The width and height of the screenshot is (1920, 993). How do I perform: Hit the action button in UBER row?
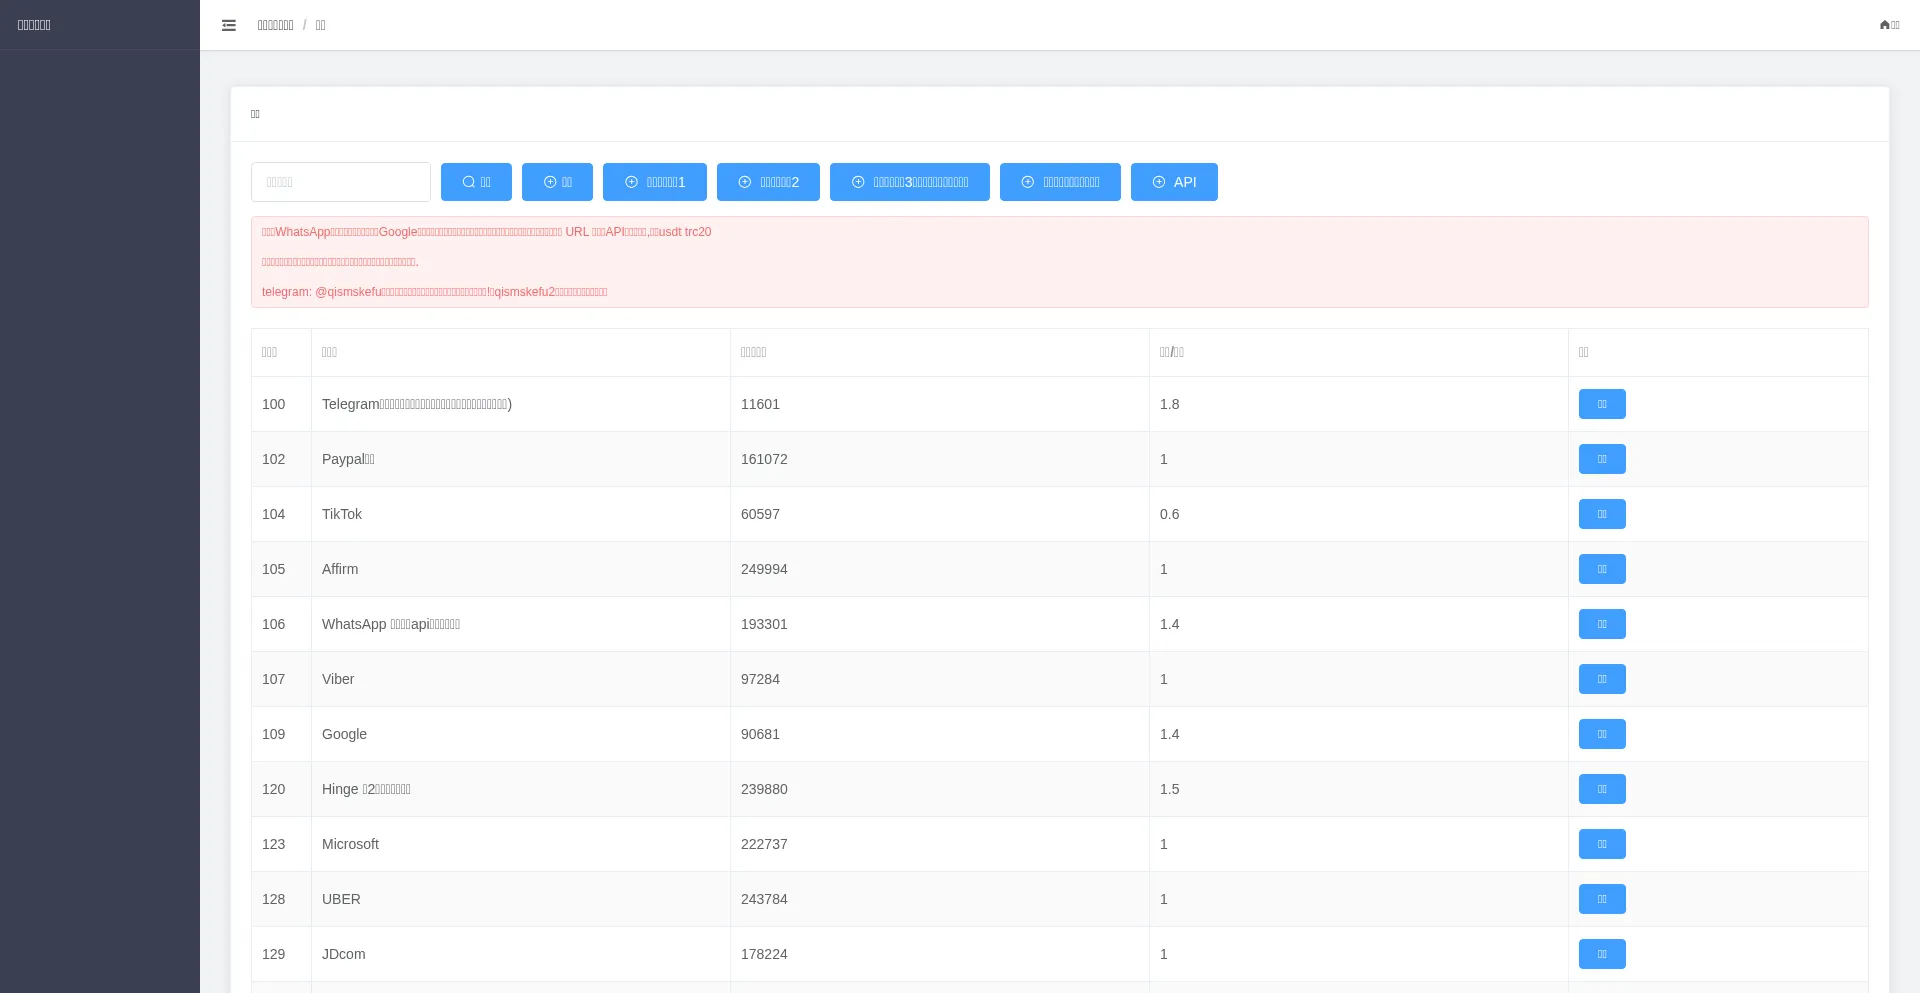[1601, 899]
